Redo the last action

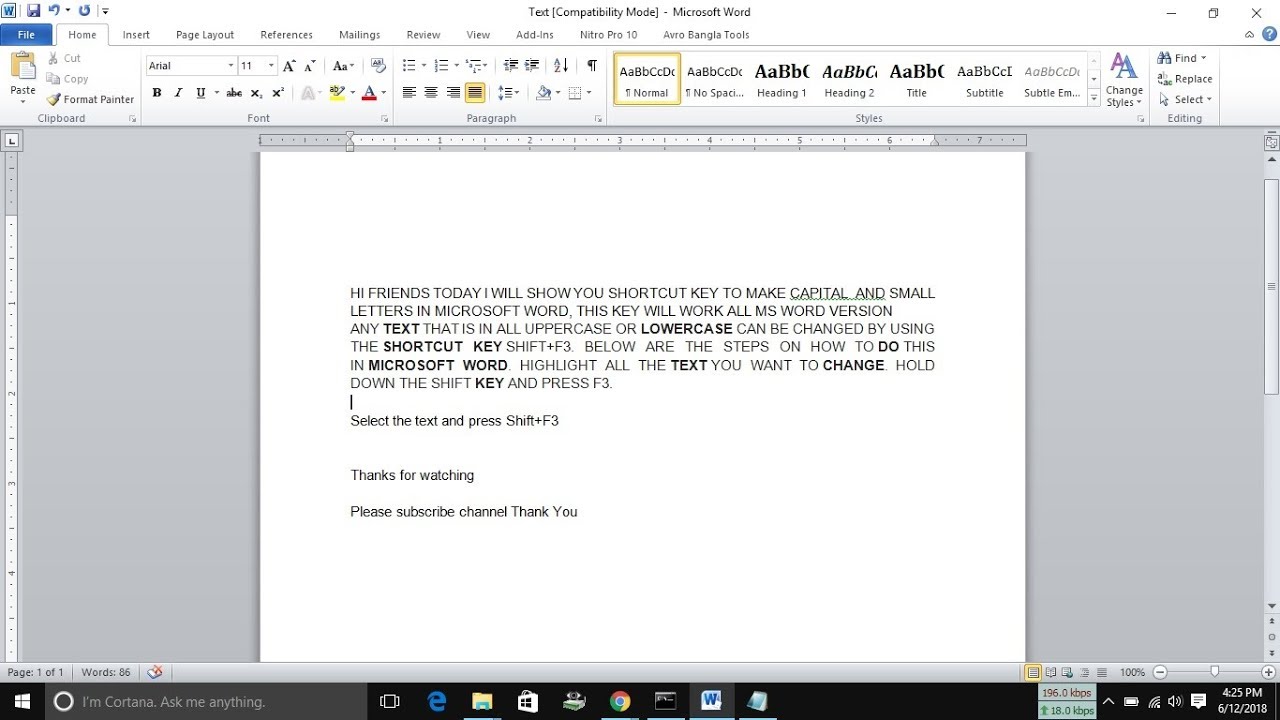(x=84, y=11)
